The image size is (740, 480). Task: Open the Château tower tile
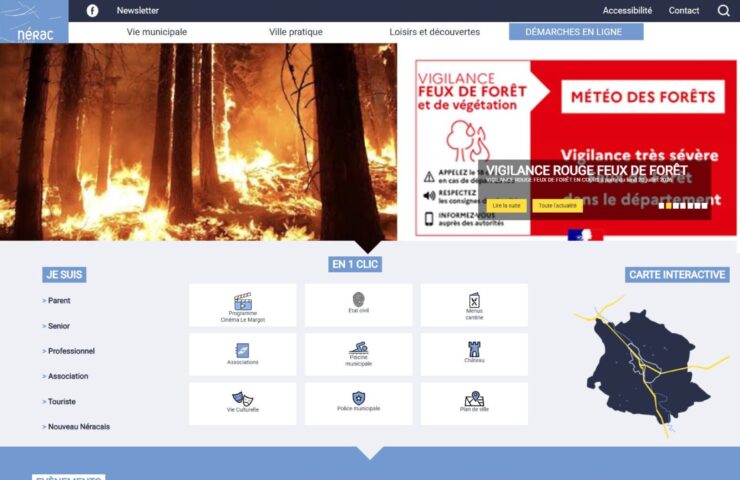tap(474, 354)
